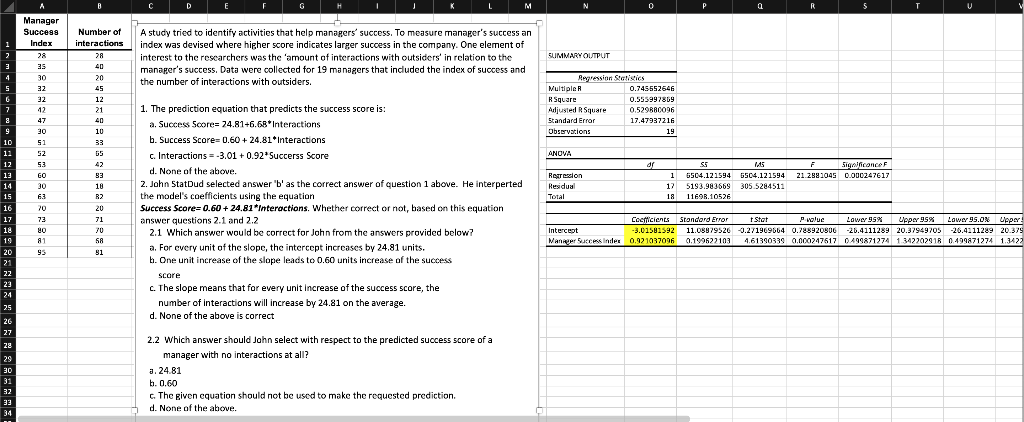1024x422 pixels.
Task: Click the highlighted coefficient 0.921037096
Action: click(650, 241)
